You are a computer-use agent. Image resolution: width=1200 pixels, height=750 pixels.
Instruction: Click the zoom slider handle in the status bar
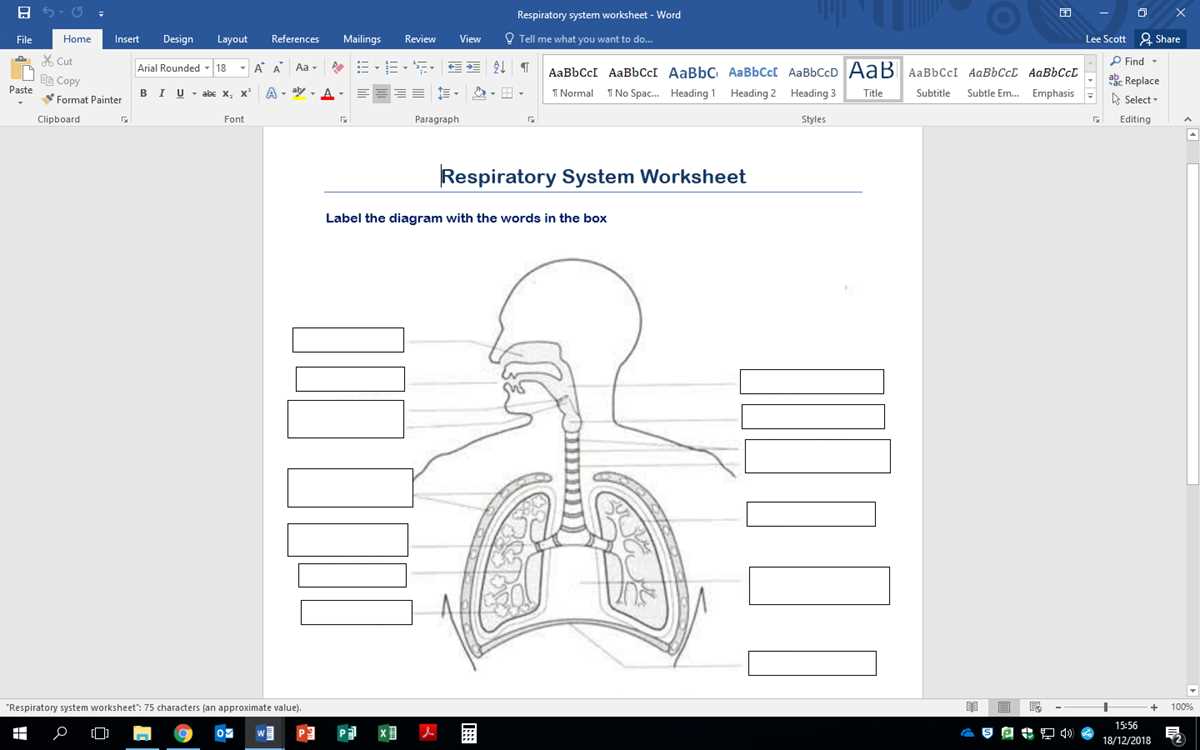point(1105,707)
